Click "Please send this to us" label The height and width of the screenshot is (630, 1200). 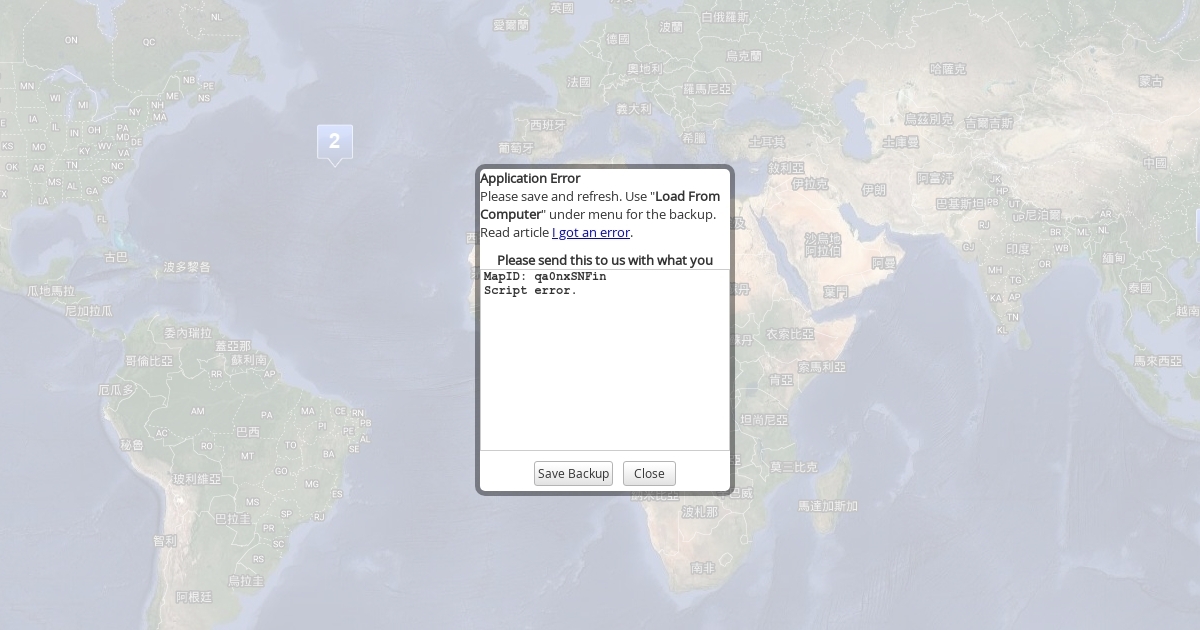(605, 260)
